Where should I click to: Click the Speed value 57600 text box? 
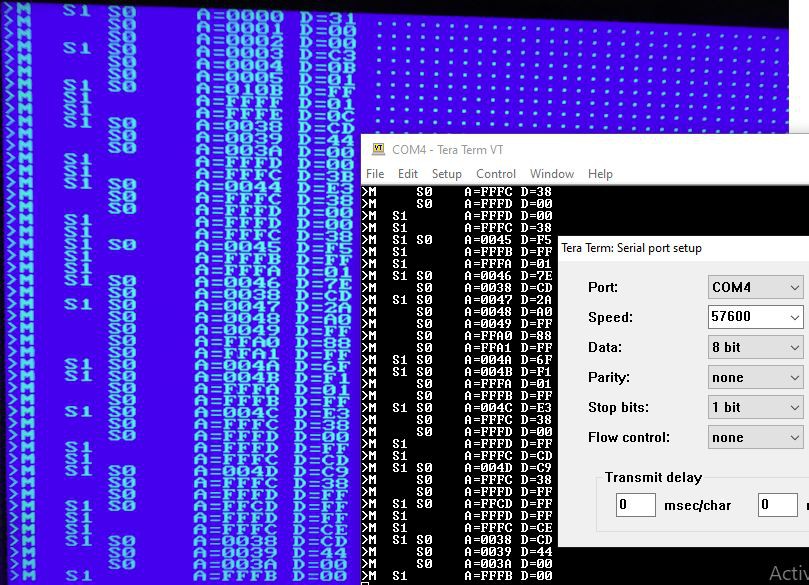point(748,317)
